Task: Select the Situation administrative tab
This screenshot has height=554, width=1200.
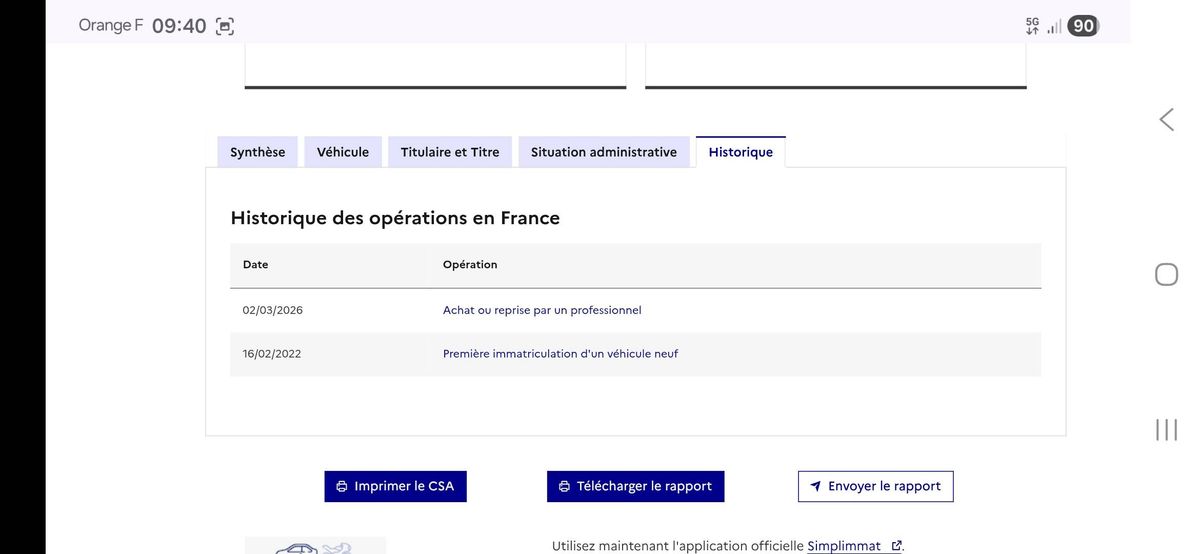Action: coord(604,152)
